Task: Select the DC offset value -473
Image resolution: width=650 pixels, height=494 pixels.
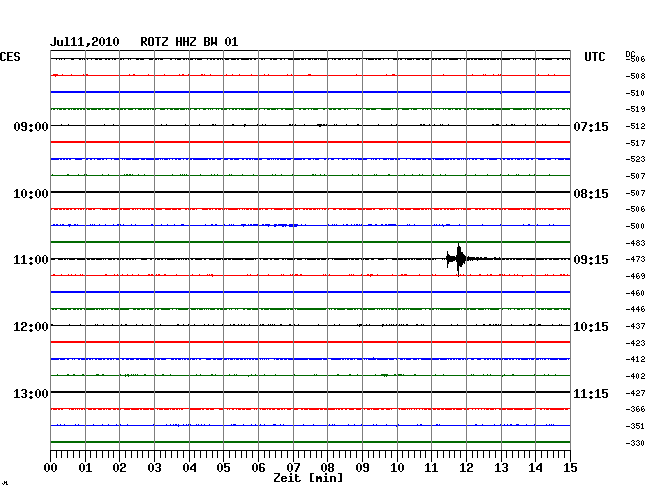Action: pos(635,259)
